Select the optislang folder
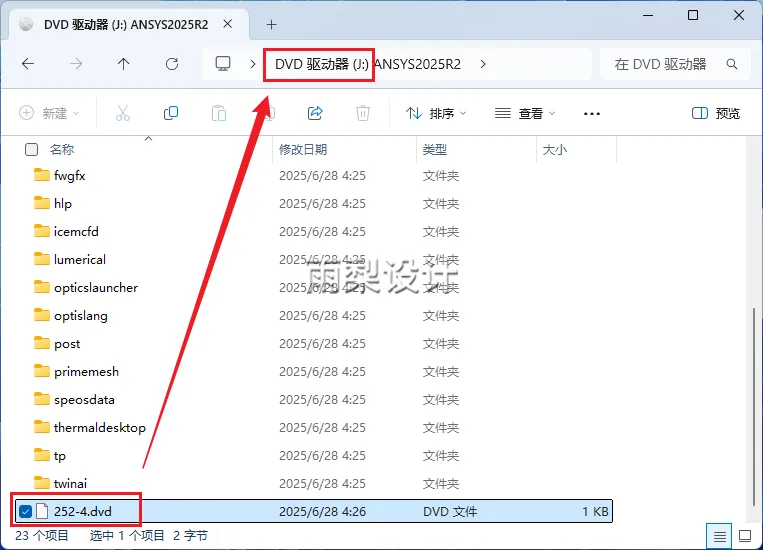Image resolution: width=763 pixels, height=550 pixels. pyautogui.click(x=81, y=316)
